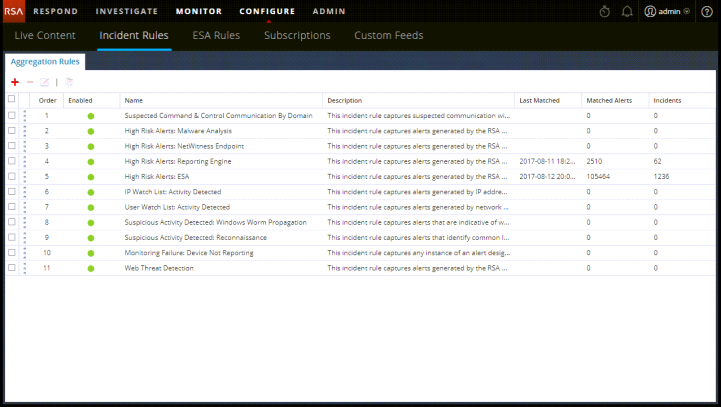
Task: Click the help question mark icon
Action: pos(708,11)
